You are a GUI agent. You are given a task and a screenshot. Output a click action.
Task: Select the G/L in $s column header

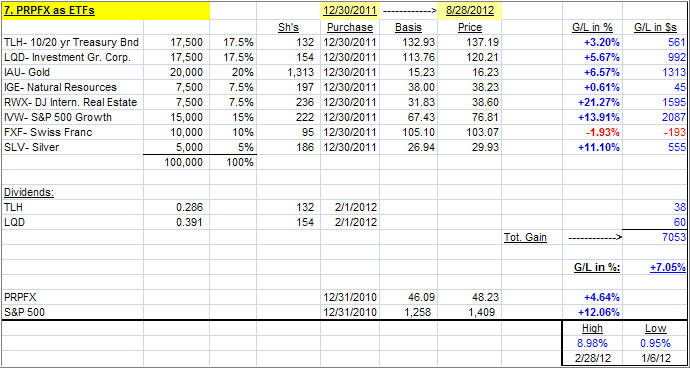[656, 27]
